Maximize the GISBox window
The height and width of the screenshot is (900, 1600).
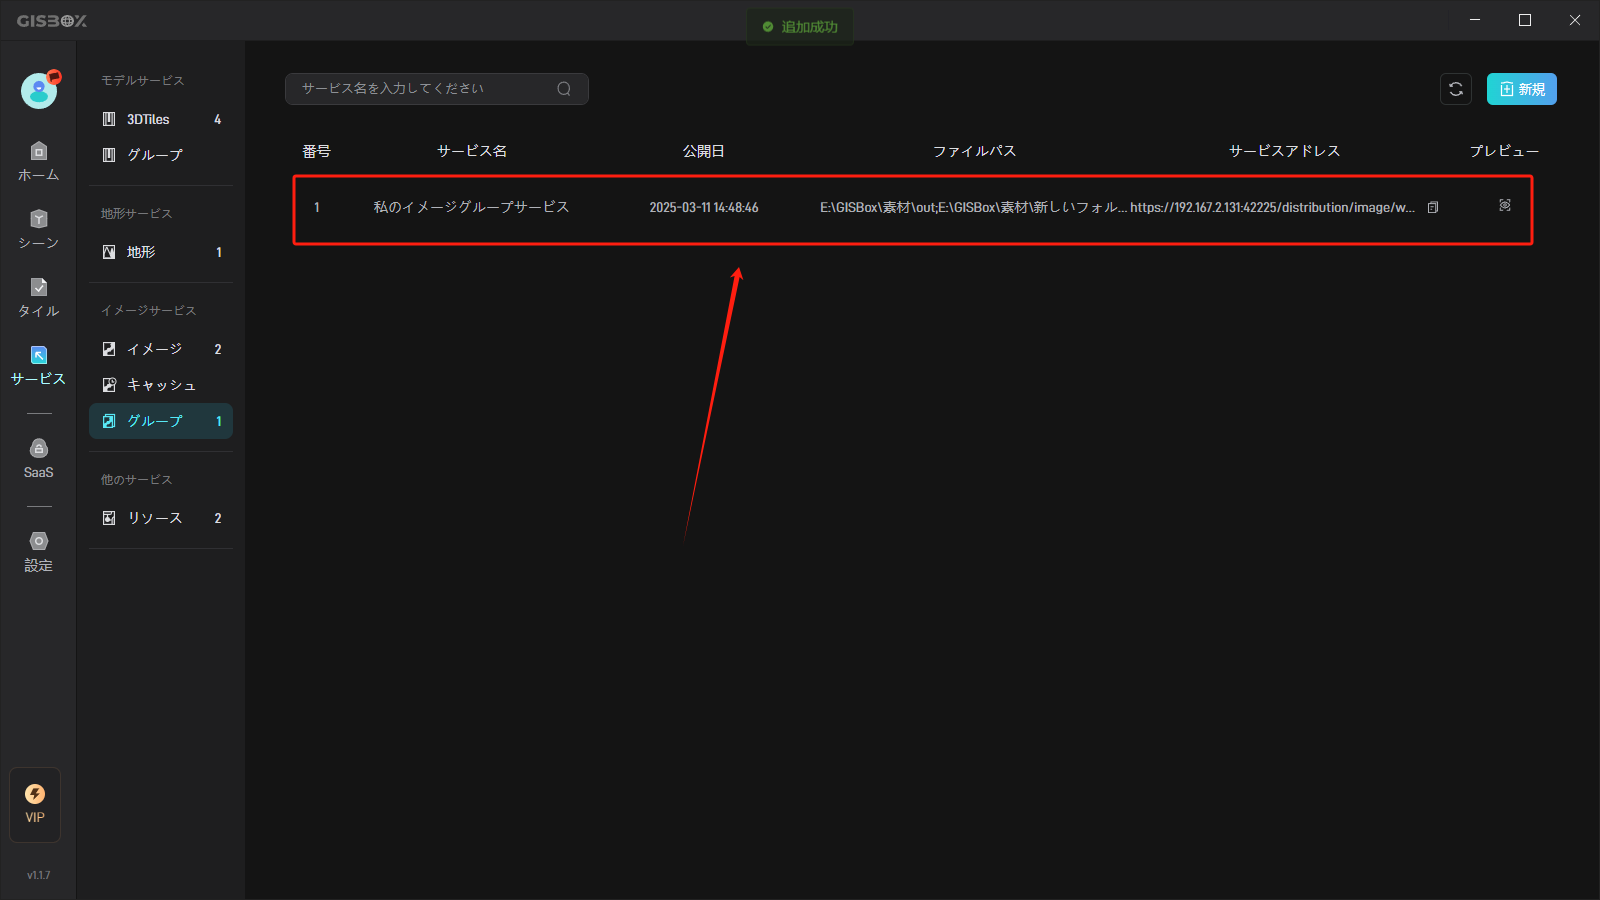tap(1525, 20)
